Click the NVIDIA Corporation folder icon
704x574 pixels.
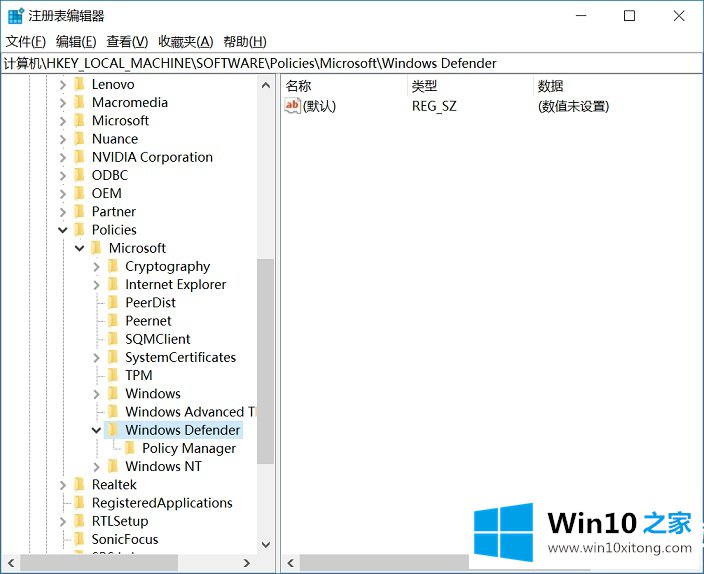(x=79, y=157)
